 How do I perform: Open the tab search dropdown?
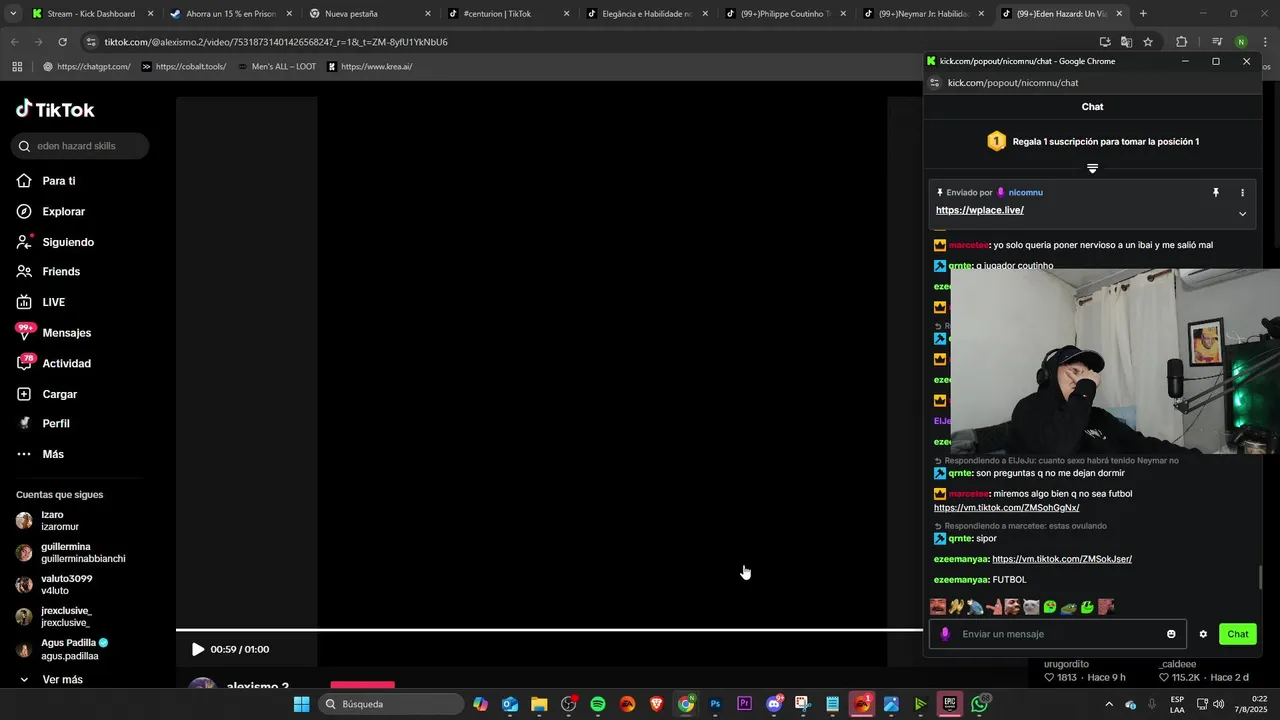pos(12,14)
